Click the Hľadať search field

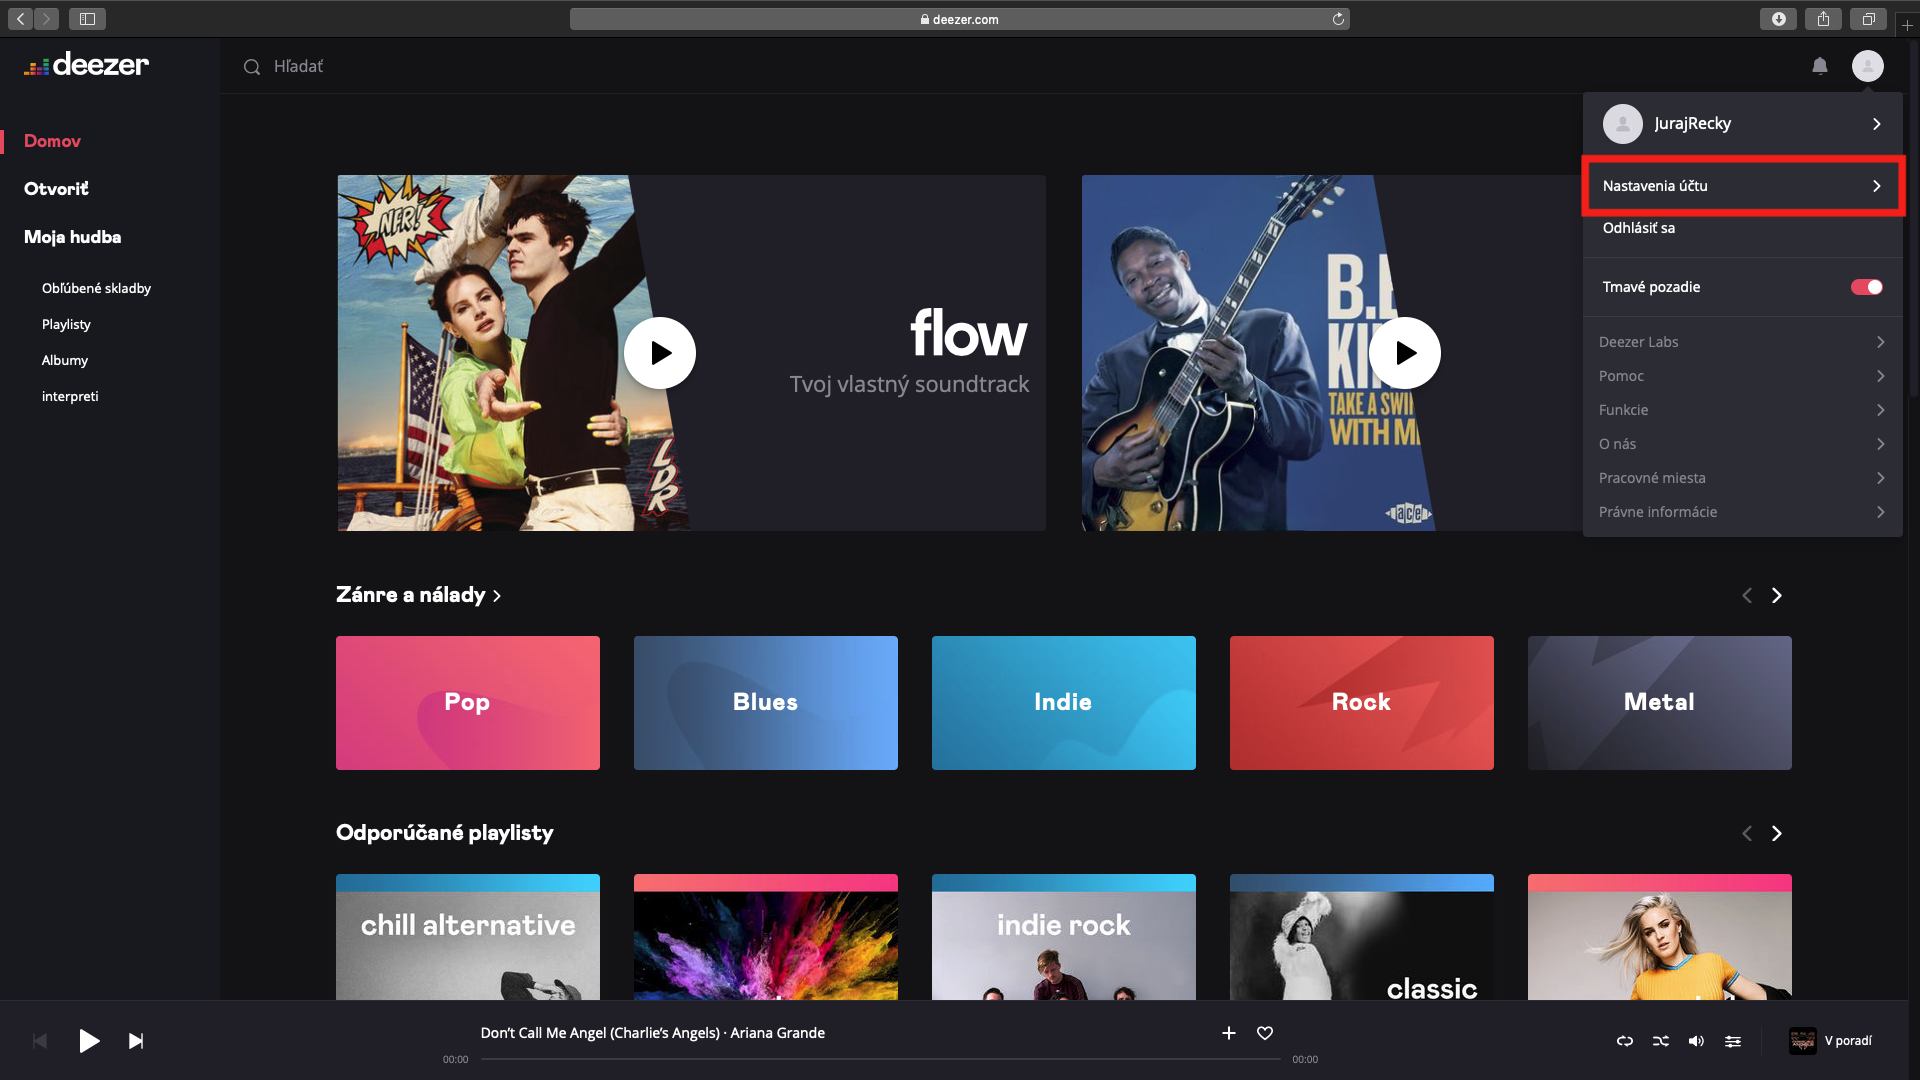(x=298, y=67)
